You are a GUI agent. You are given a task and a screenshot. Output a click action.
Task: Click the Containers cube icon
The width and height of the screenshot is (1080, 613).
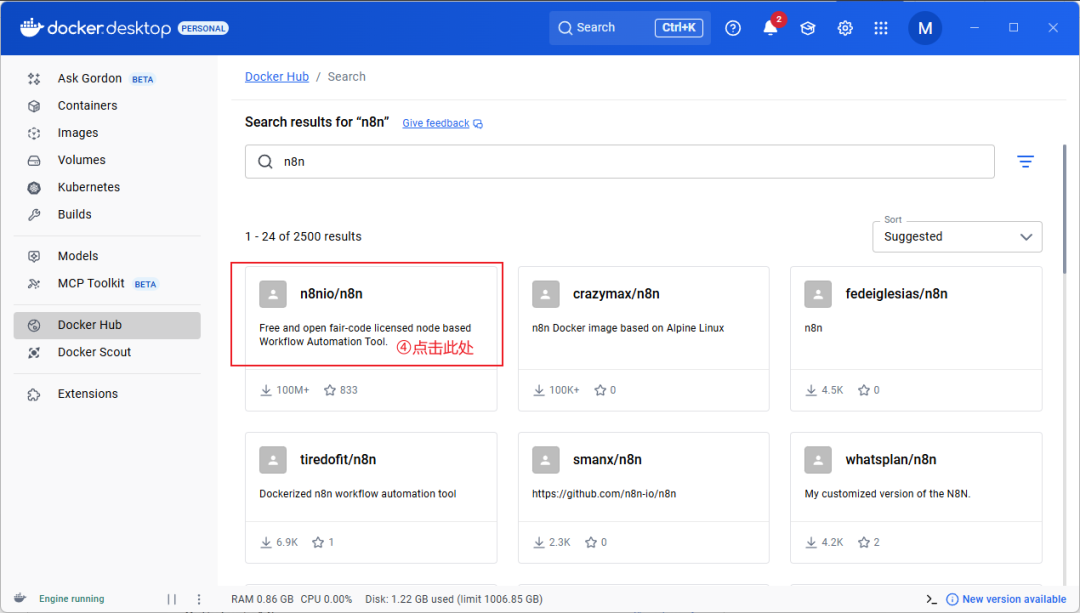34,106
